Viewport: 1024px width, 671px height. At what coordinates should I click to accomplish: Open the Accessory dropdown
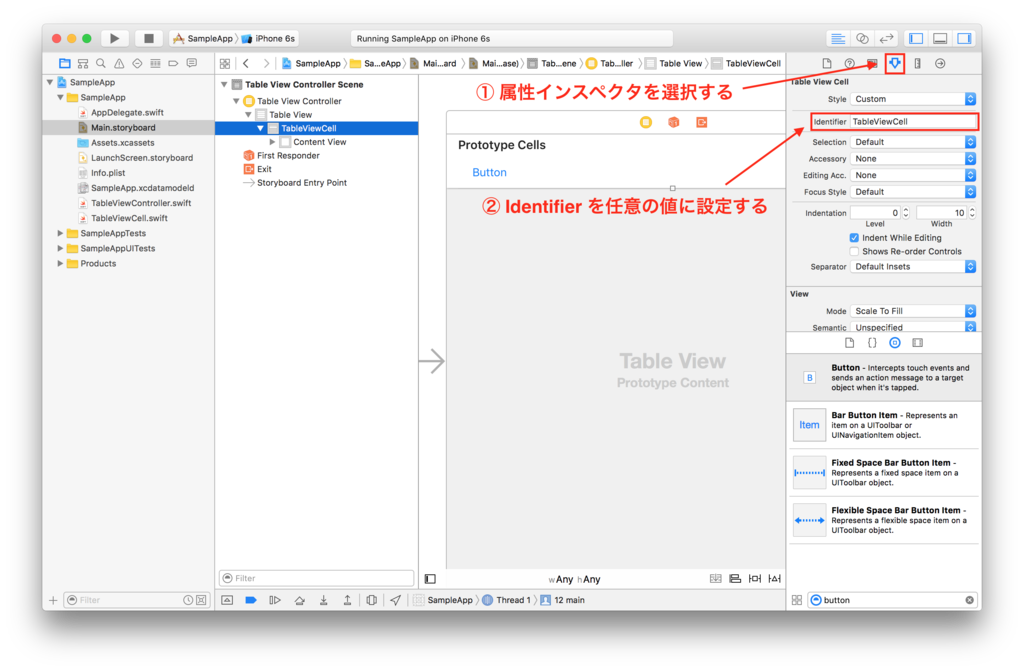click(x=913, y=159)
